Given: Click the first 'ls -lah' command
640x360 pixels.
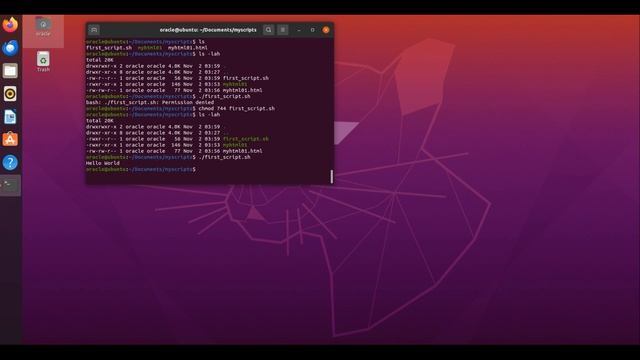Looking at the screenshot, I should (x=209, y=54).
